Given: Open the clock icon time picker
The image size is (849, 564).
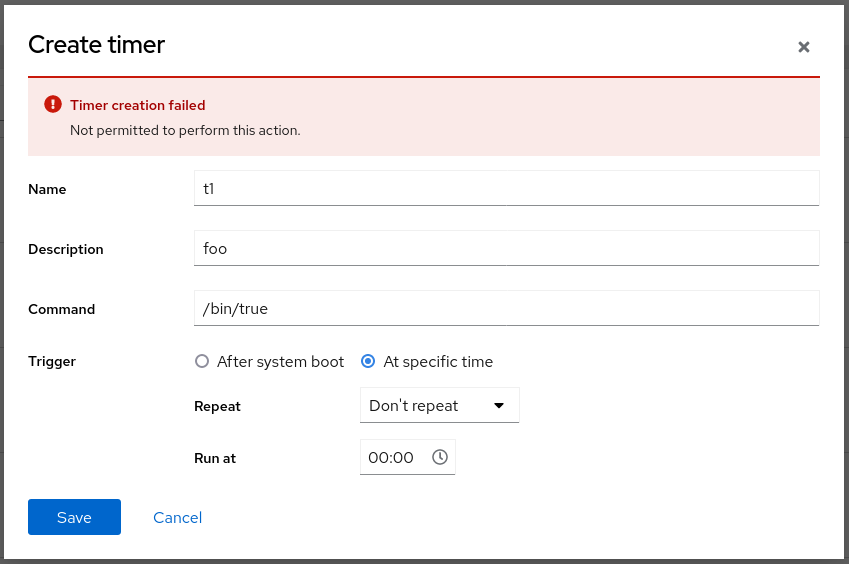Looking at the screenshot, I should point(440,457).
